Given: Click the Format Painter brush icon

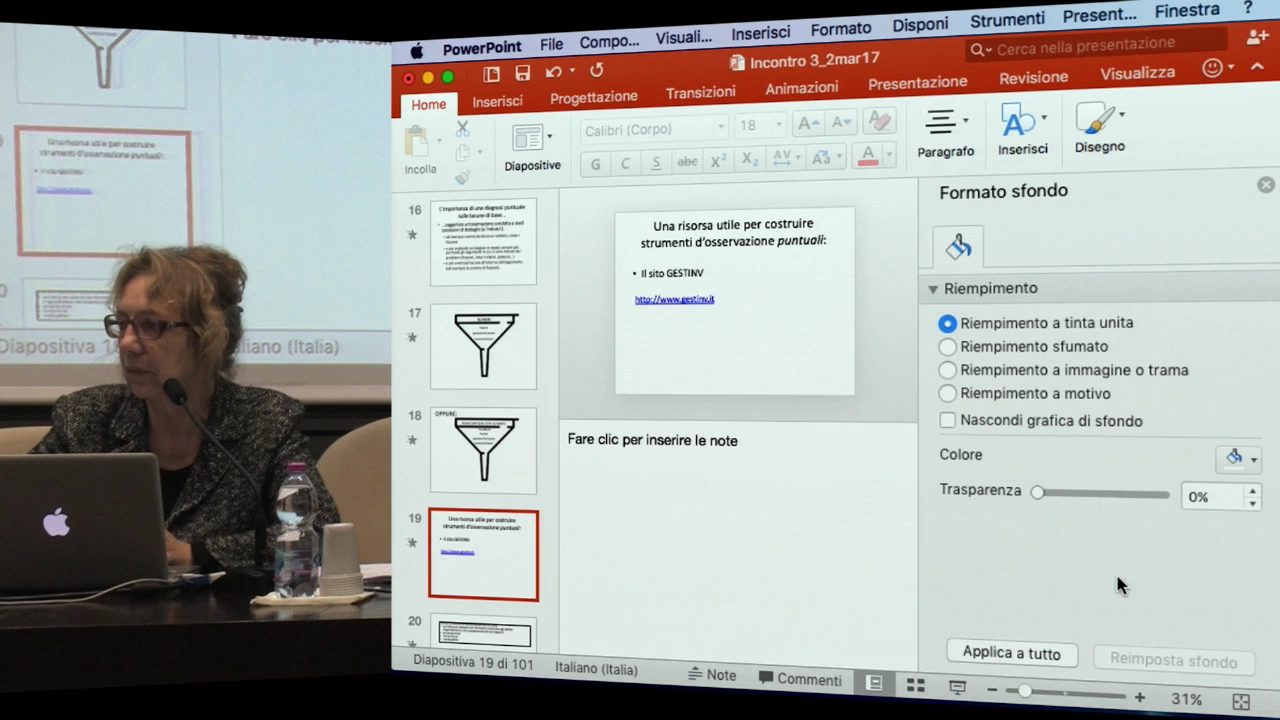Looking at the screenshot, I should 462,177.
